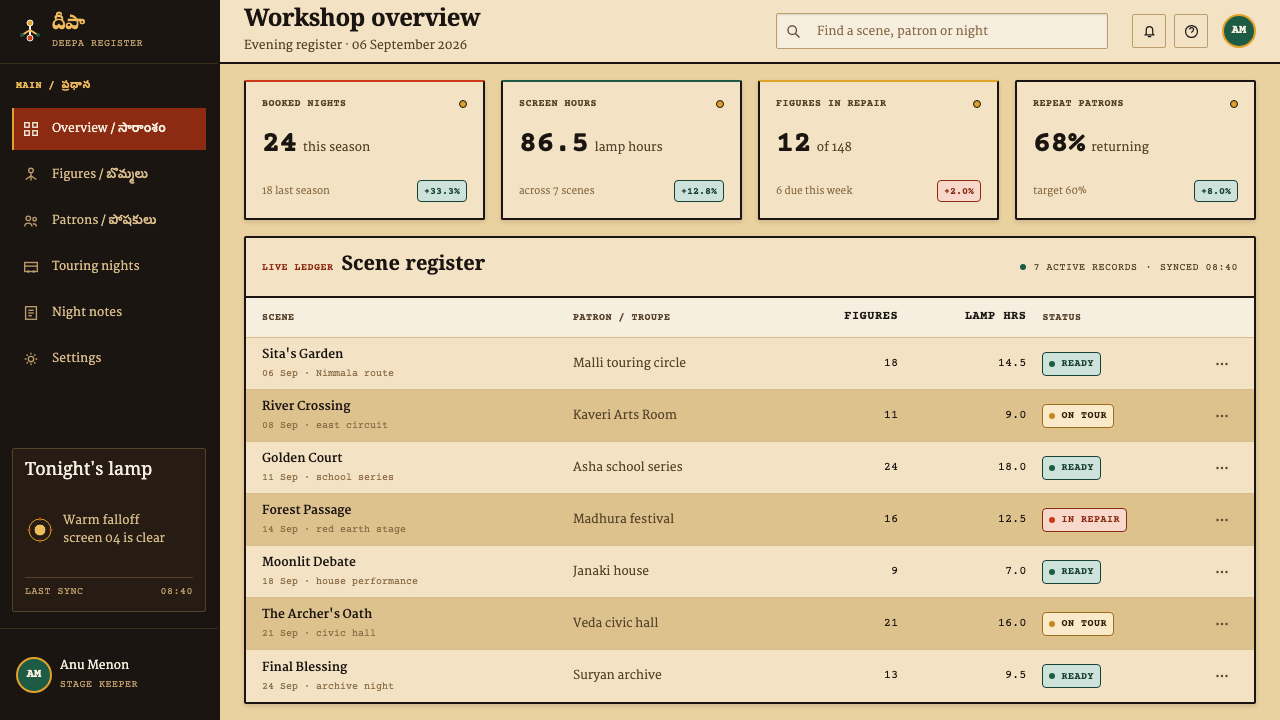Screen dimensions: 1280x720
Task: Click the +33.3% change badge
Action: pos(442,191)
